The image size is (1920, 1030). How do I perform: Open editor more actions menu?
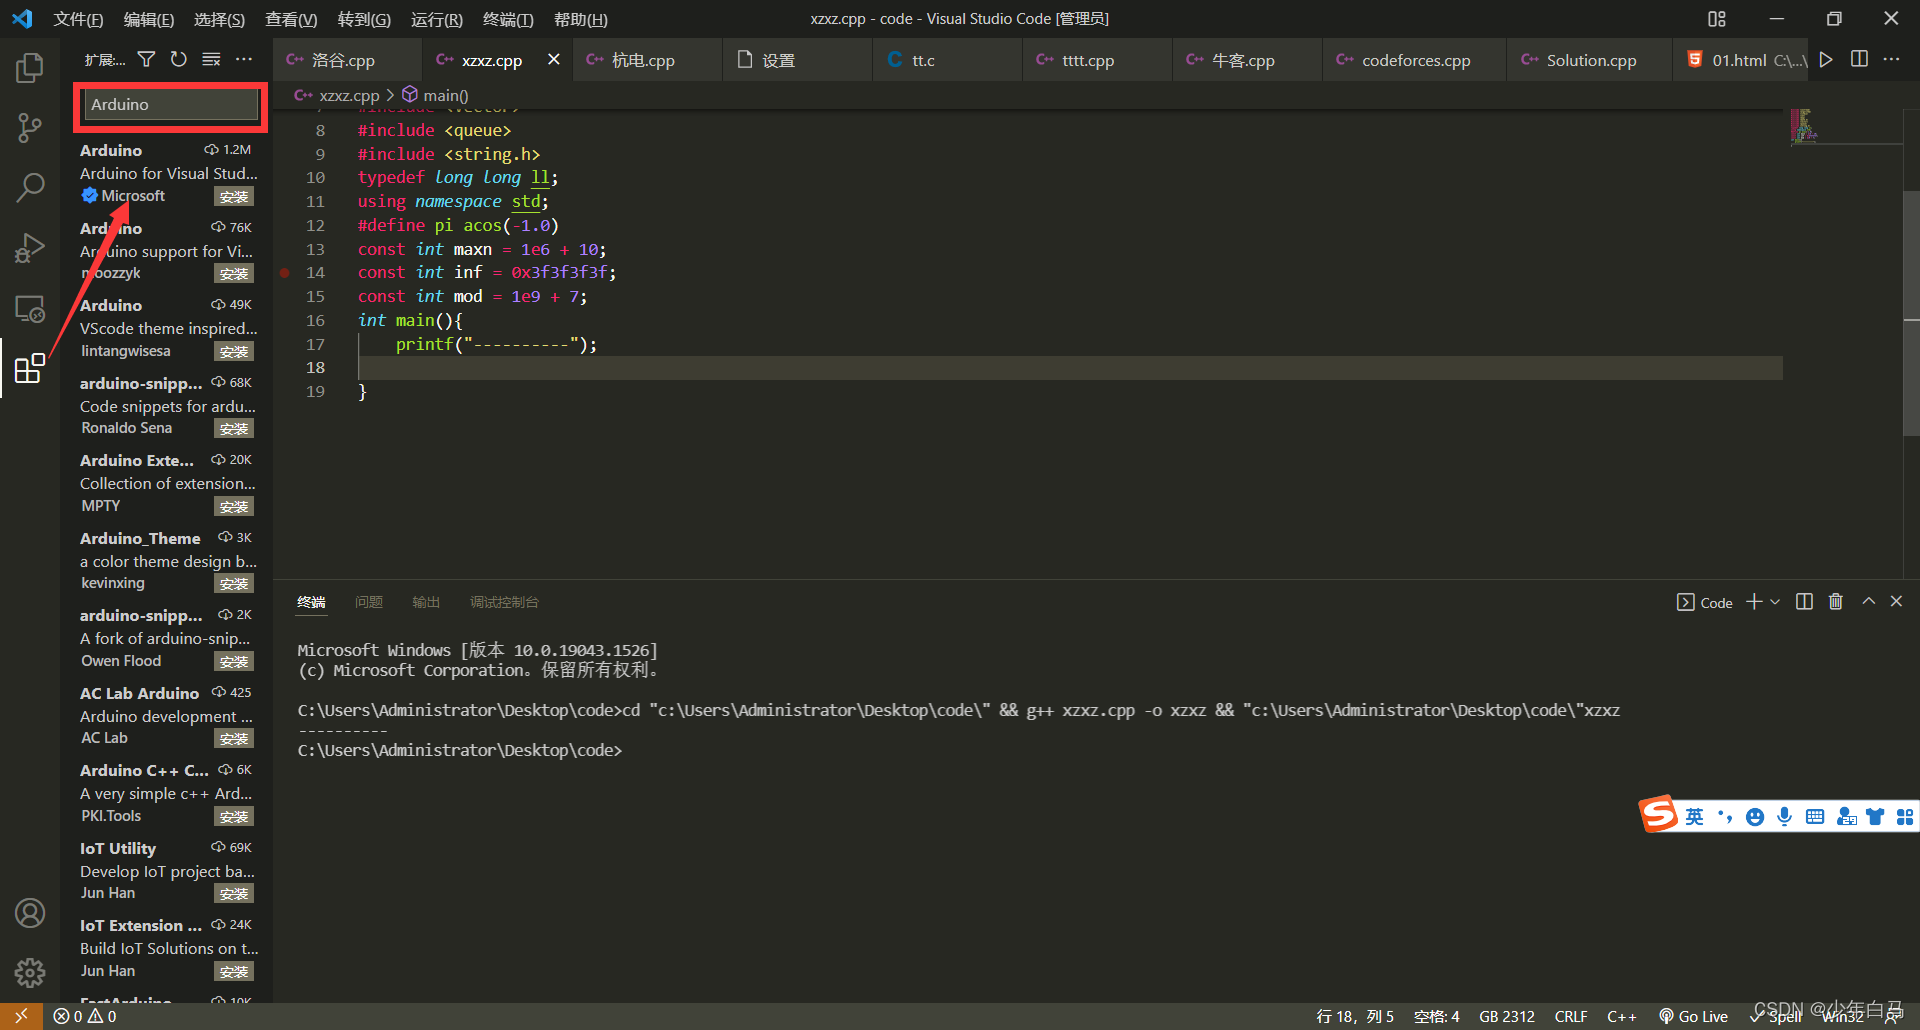[x=1891, y=60]
